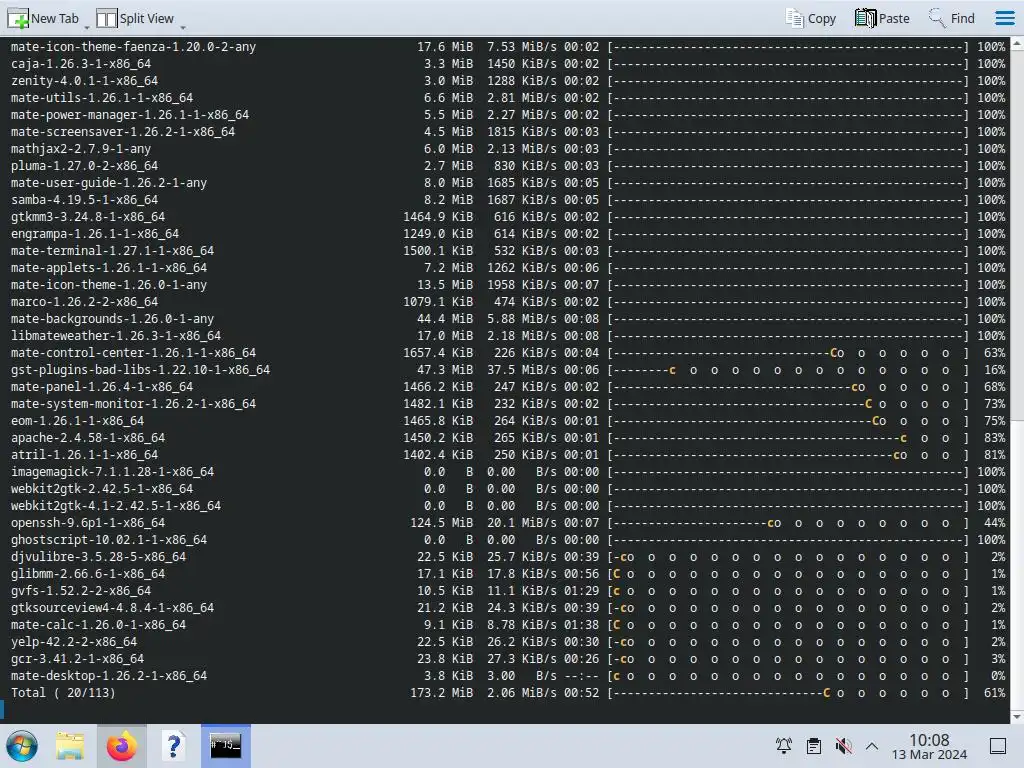Click caja-1.26.3-1-x86_64 package line
The image size is (1024, 768).
[81, 64]
